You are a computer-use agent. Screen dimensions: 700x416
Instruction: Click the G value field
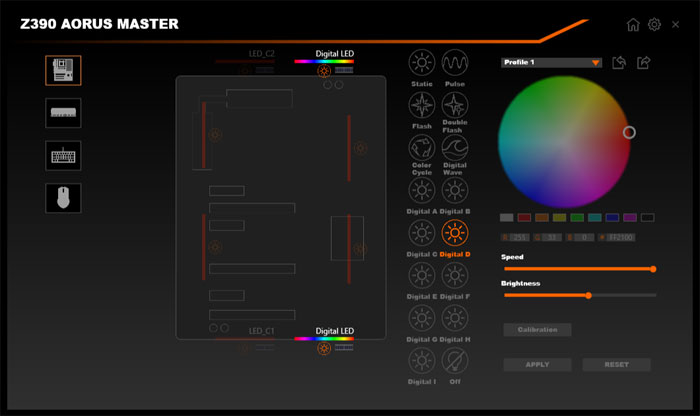[x=552, y=237]
